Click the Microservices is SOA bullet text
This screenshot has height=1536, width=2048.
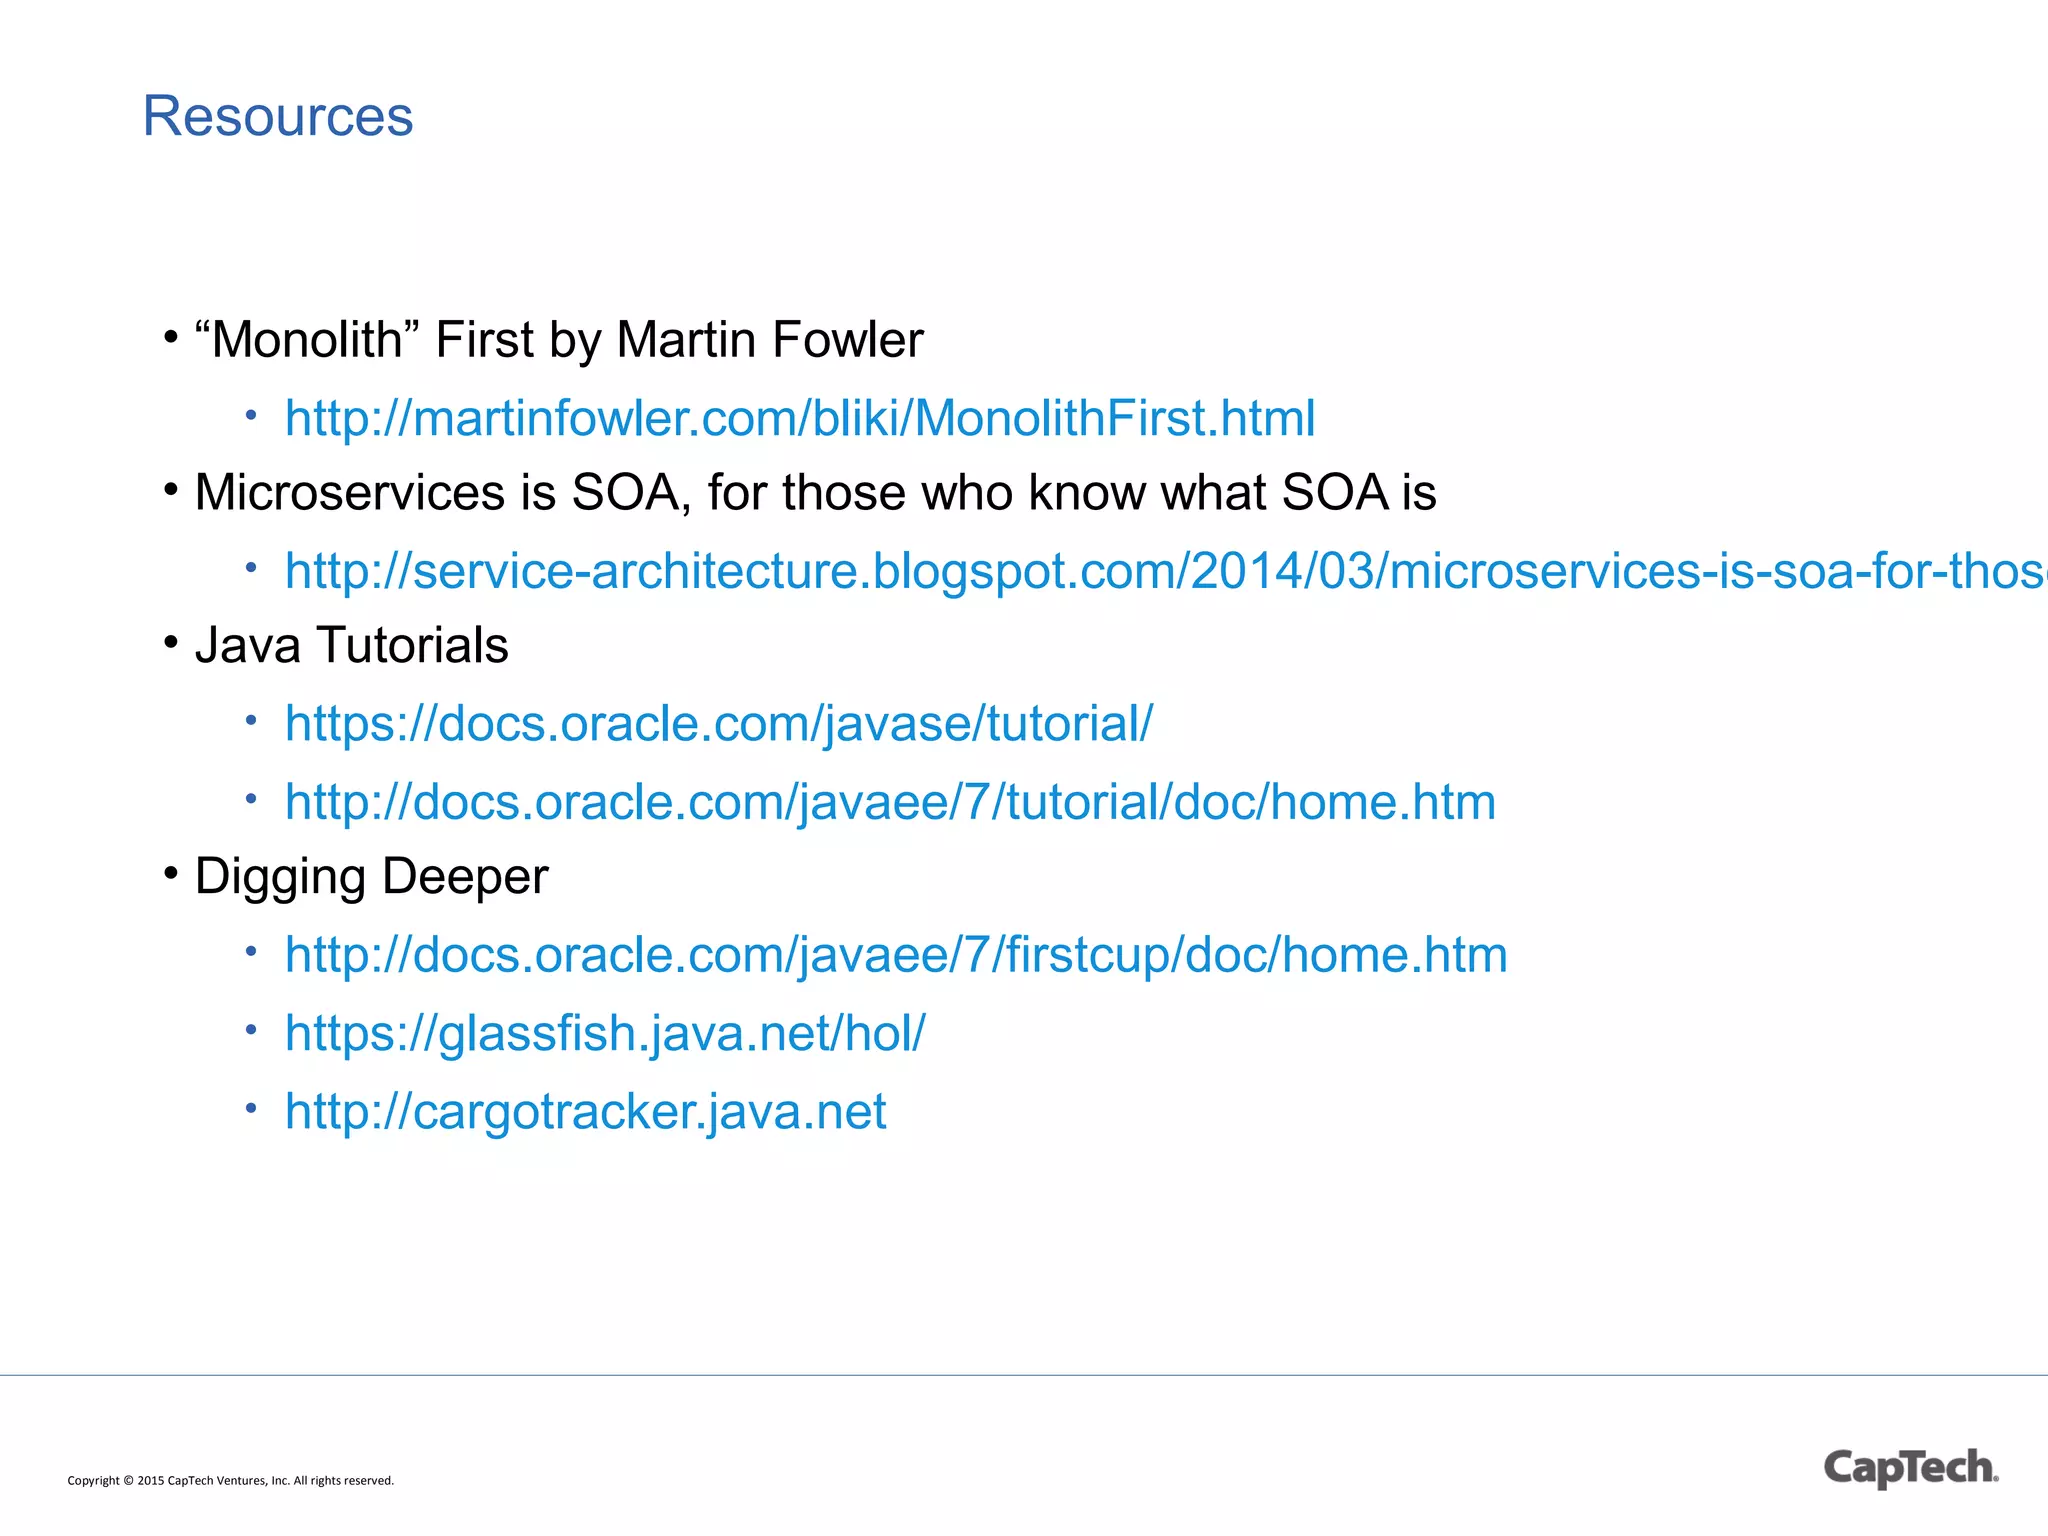[x=815, y=492]
